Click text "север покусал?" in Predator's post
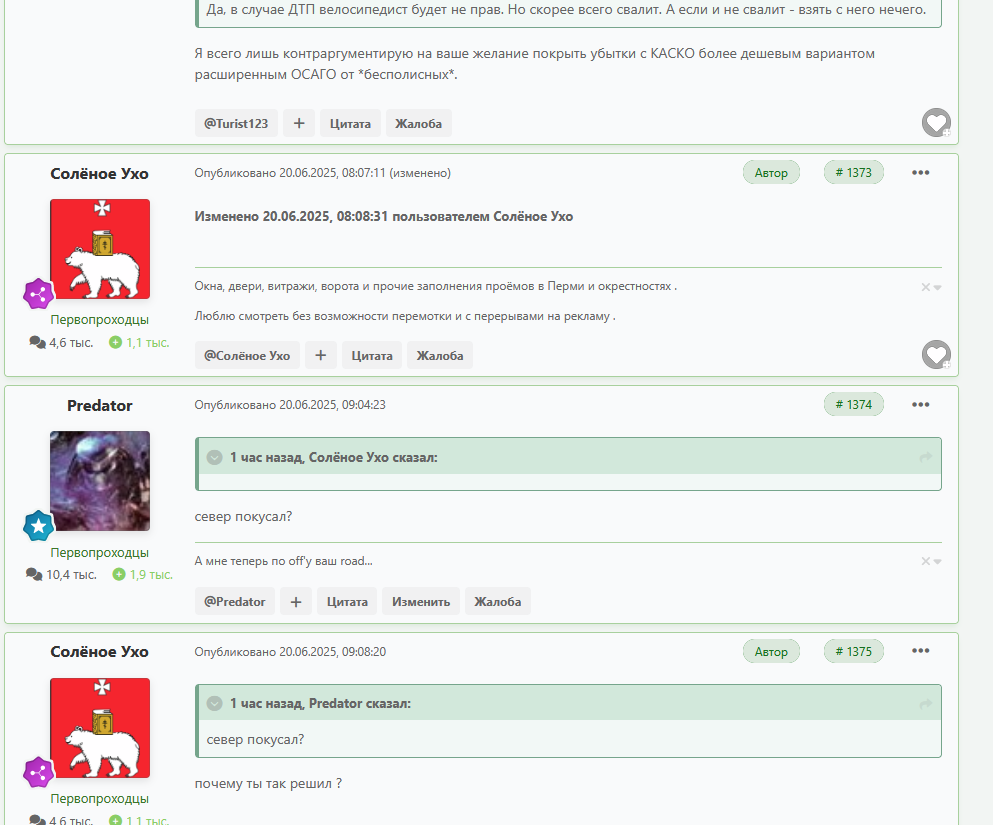This screenshot has height=825, width=993. (x=243, y=516)
